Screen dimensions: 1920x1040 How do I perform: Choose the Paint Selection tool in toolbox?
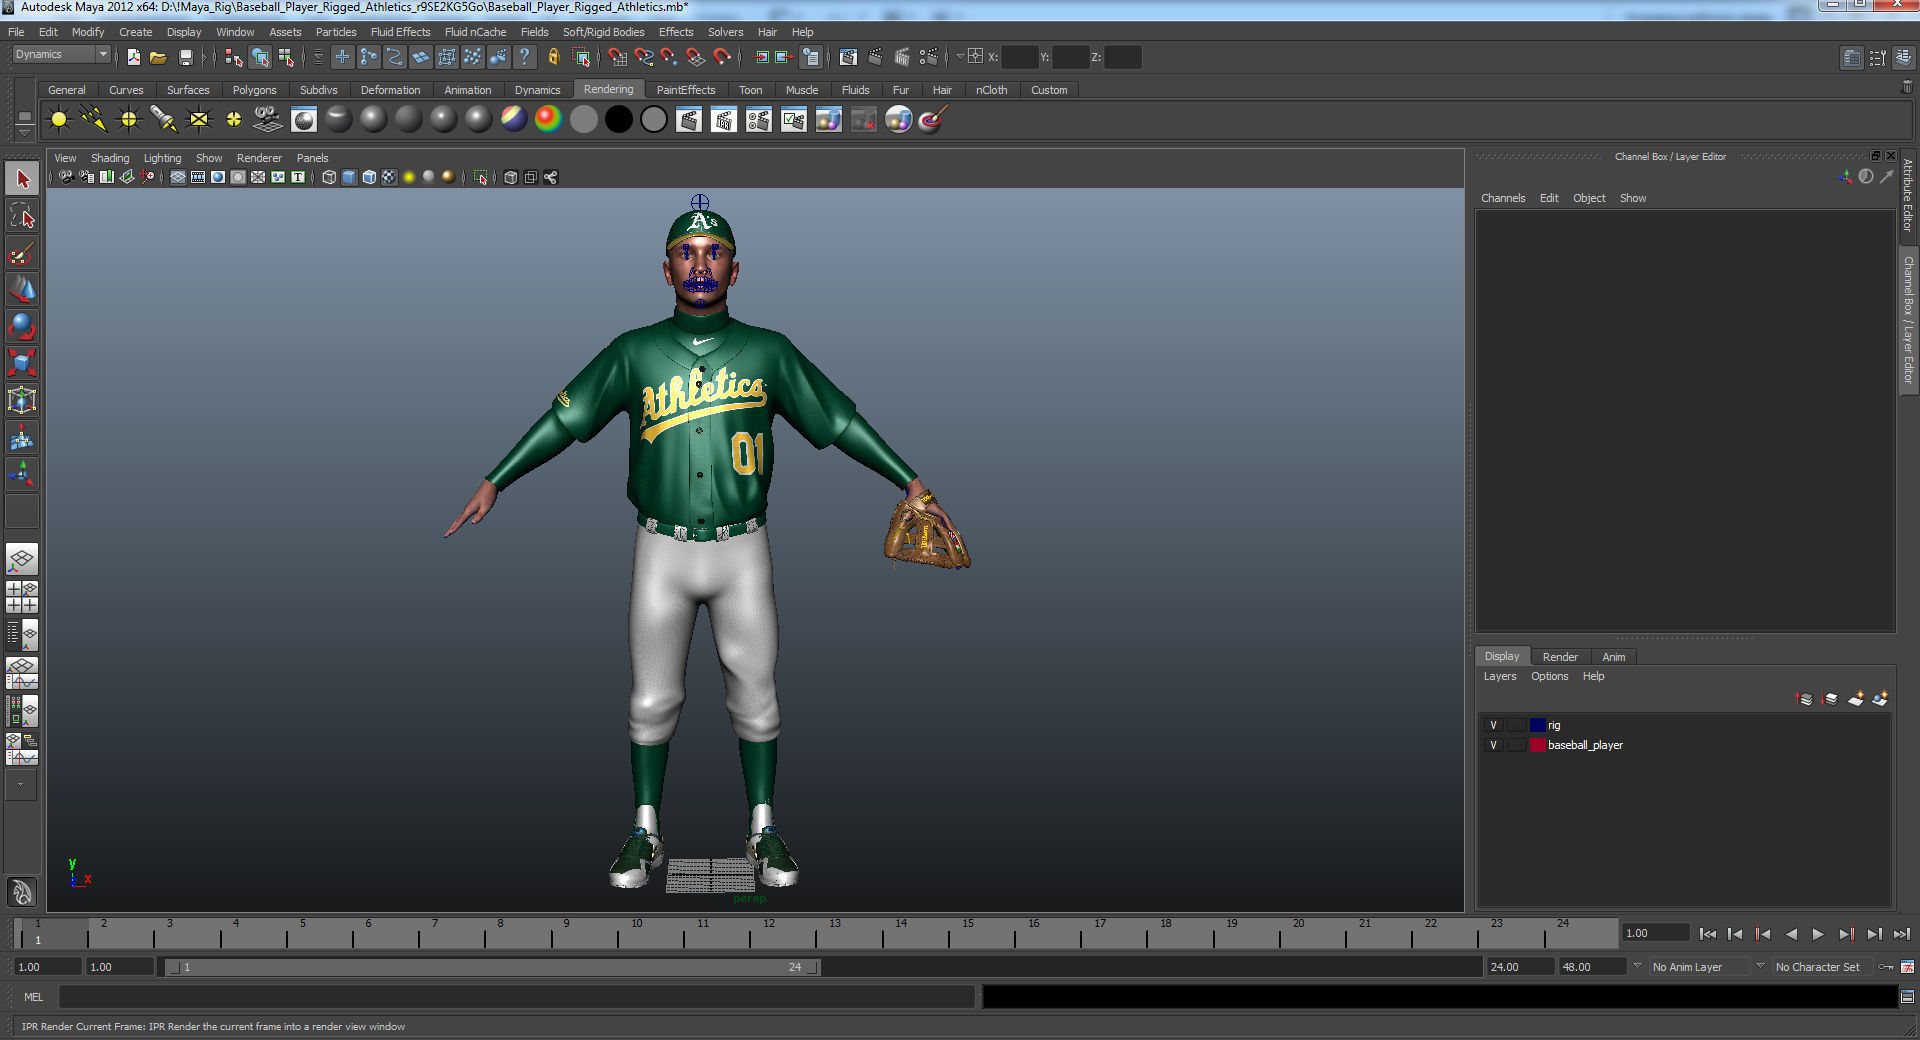point(22,253)
